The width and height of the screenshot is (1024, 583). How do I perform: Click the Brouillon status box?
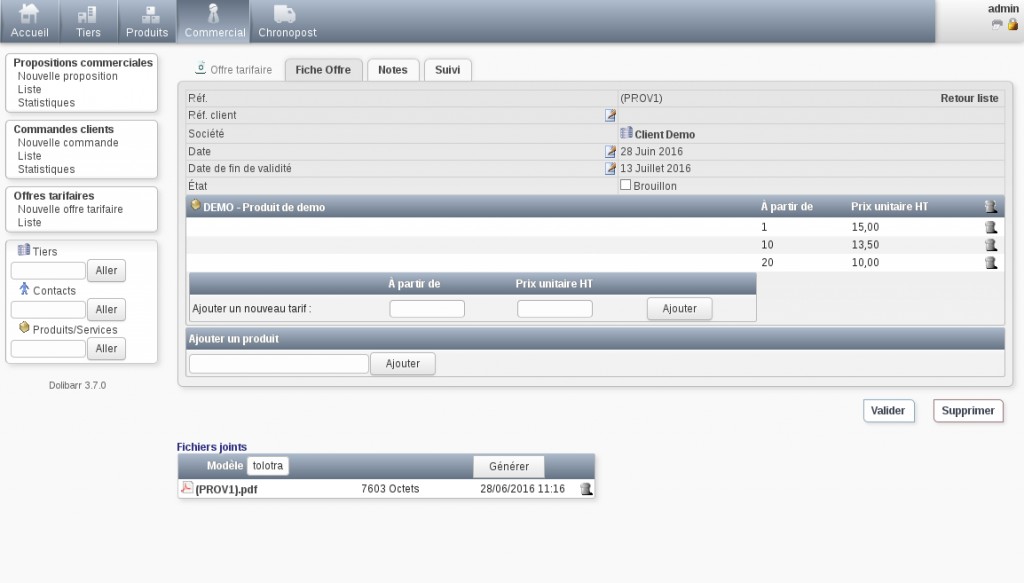[626, 185]
